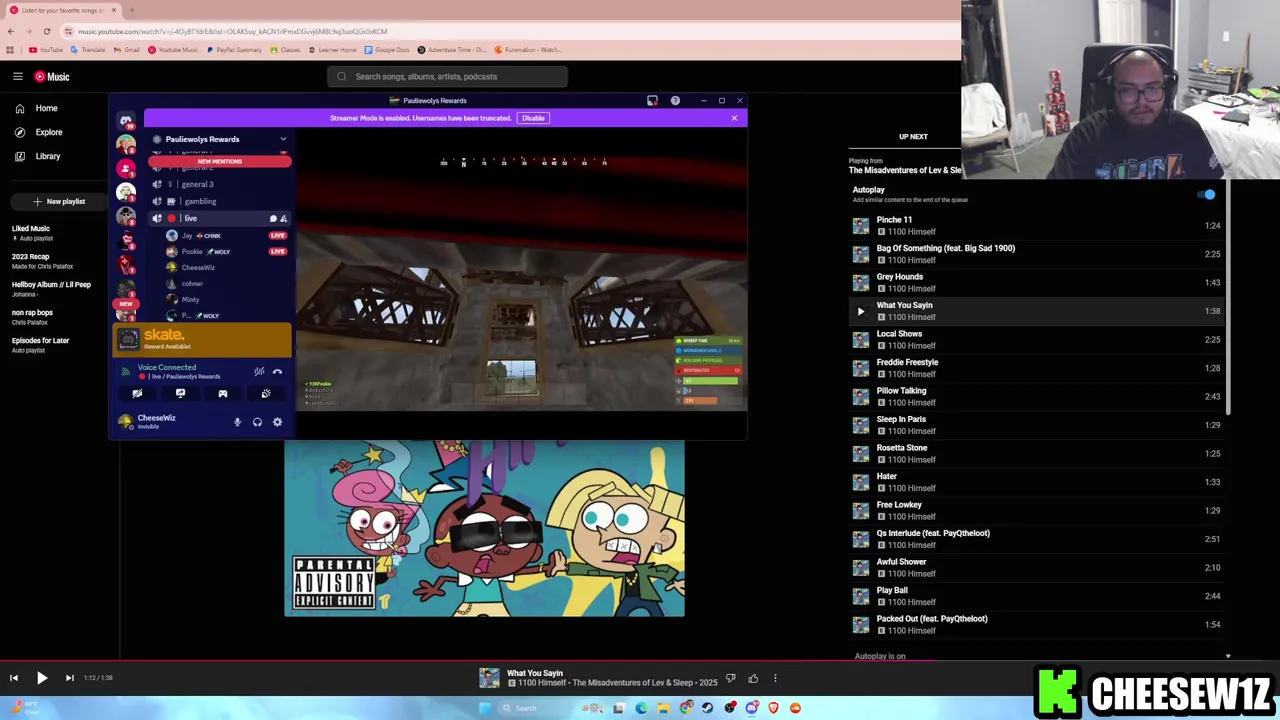Open chat for the live voice channel
This screenshot has height=720, width=1280.
pos(273,218)
